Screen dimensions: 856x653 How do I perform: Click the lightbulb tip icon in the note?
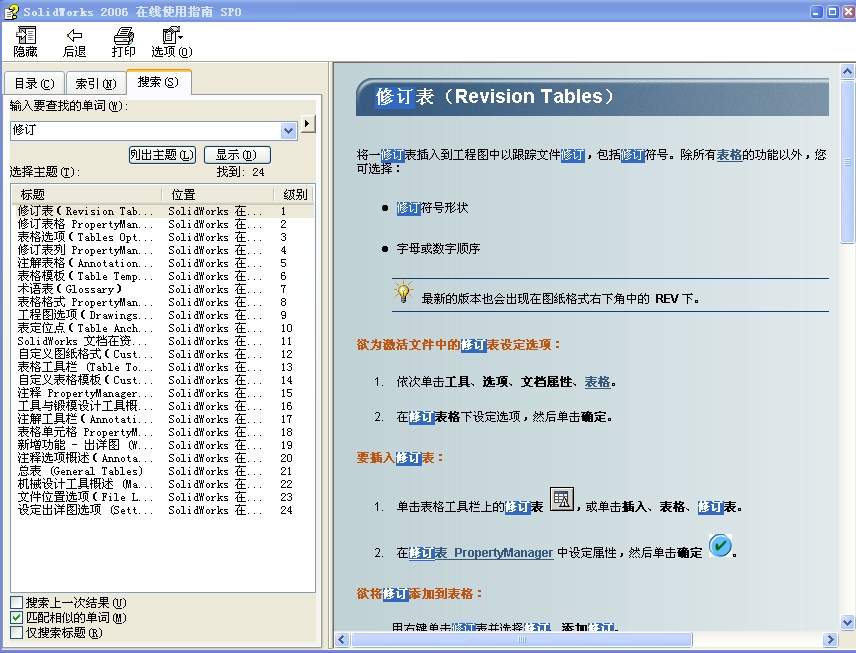tap(404, 290)
